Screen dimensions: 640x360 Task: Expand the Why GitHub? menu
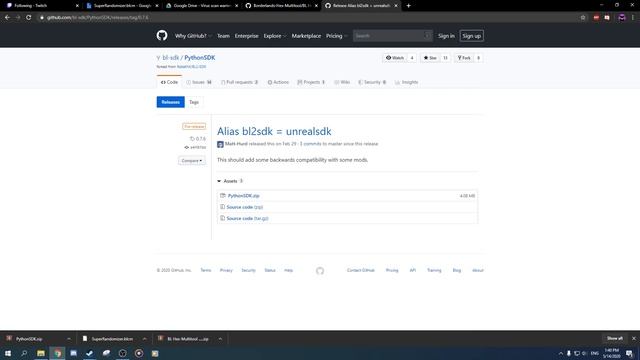(x=193, y=36)
